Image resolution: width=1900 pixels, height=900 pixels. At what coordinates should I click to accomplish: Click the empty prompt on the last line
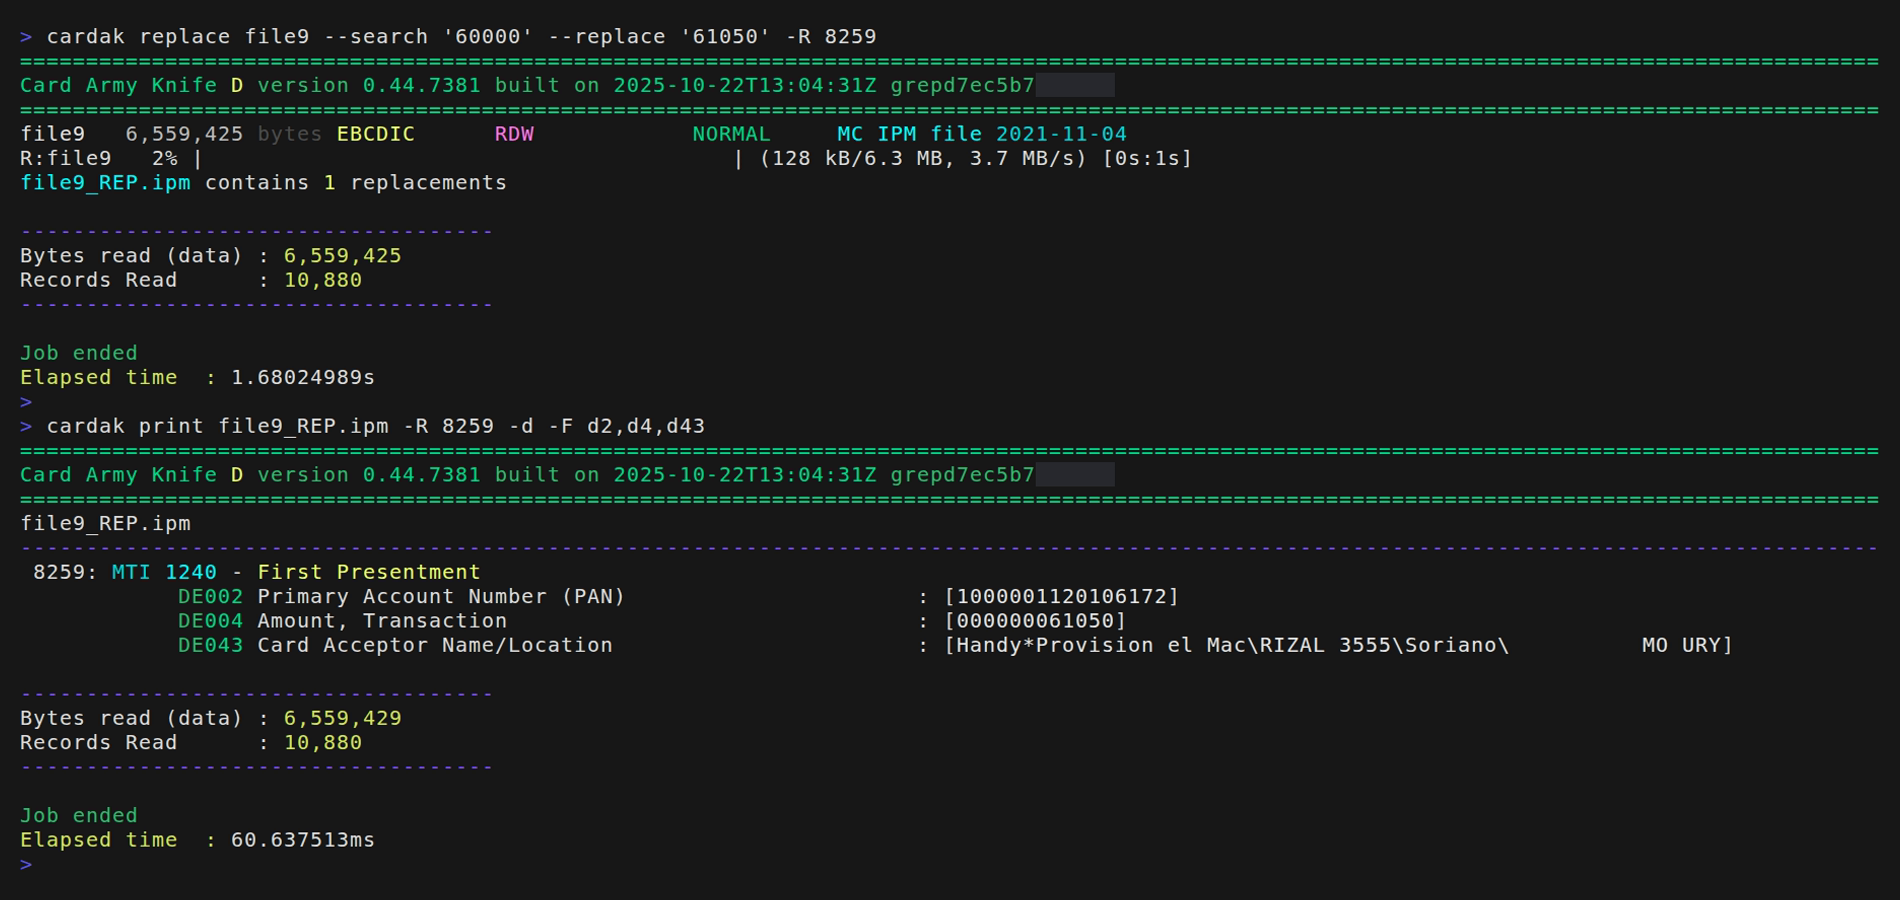[27, 864]
